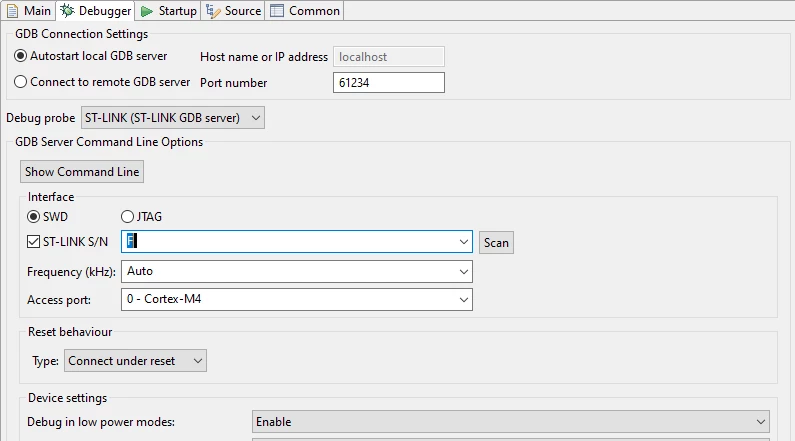Open the Reset behaviour Type dropdown

(135, 361)
